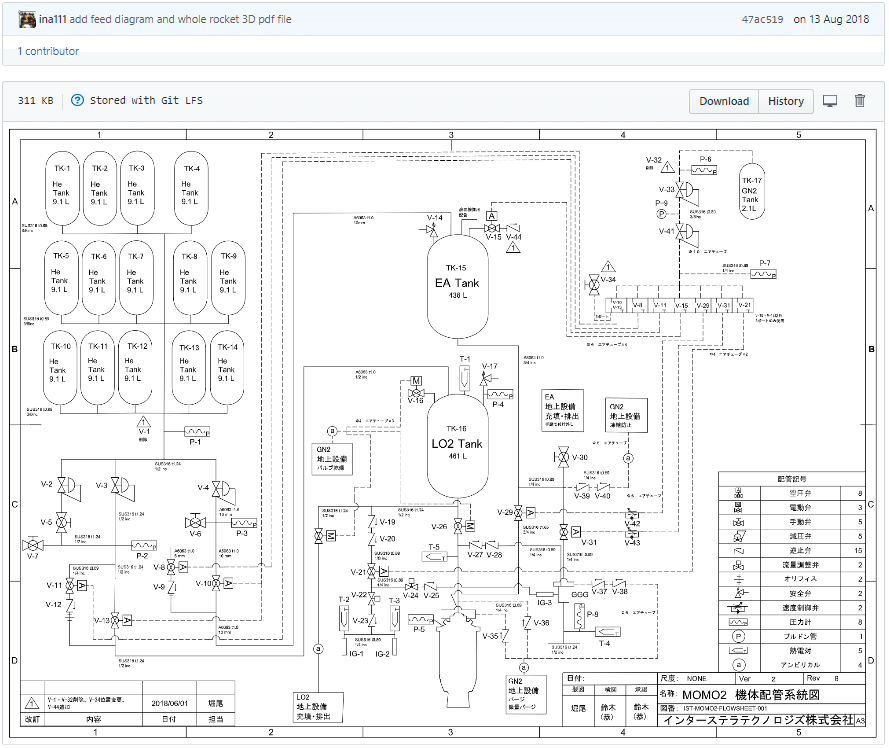Click the T-4 thermocouple symbol
889x748 pixels.
tap(607, 632)
